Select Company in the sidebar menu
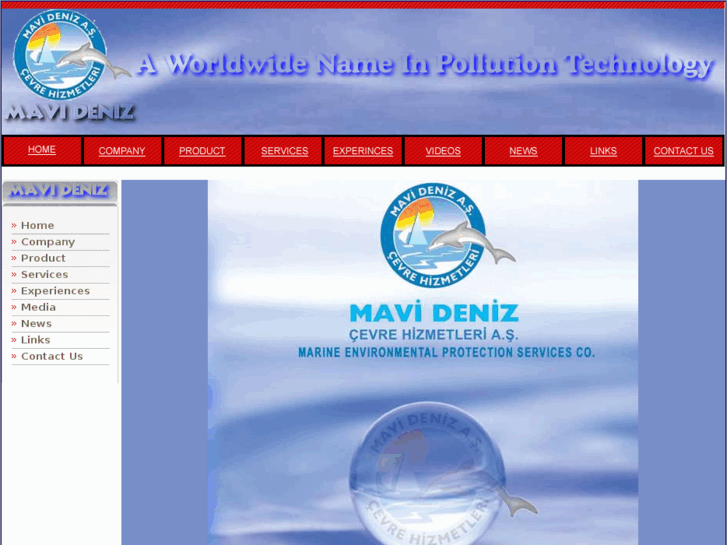The width and height of the screenshot is (727, 545). pos(48,242)
